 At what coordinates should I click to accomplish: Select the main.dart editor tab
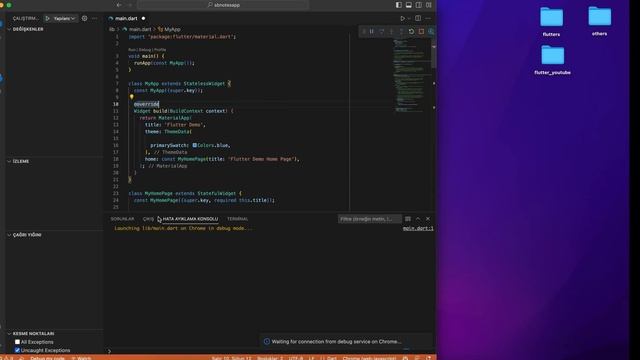pos(126,18)
